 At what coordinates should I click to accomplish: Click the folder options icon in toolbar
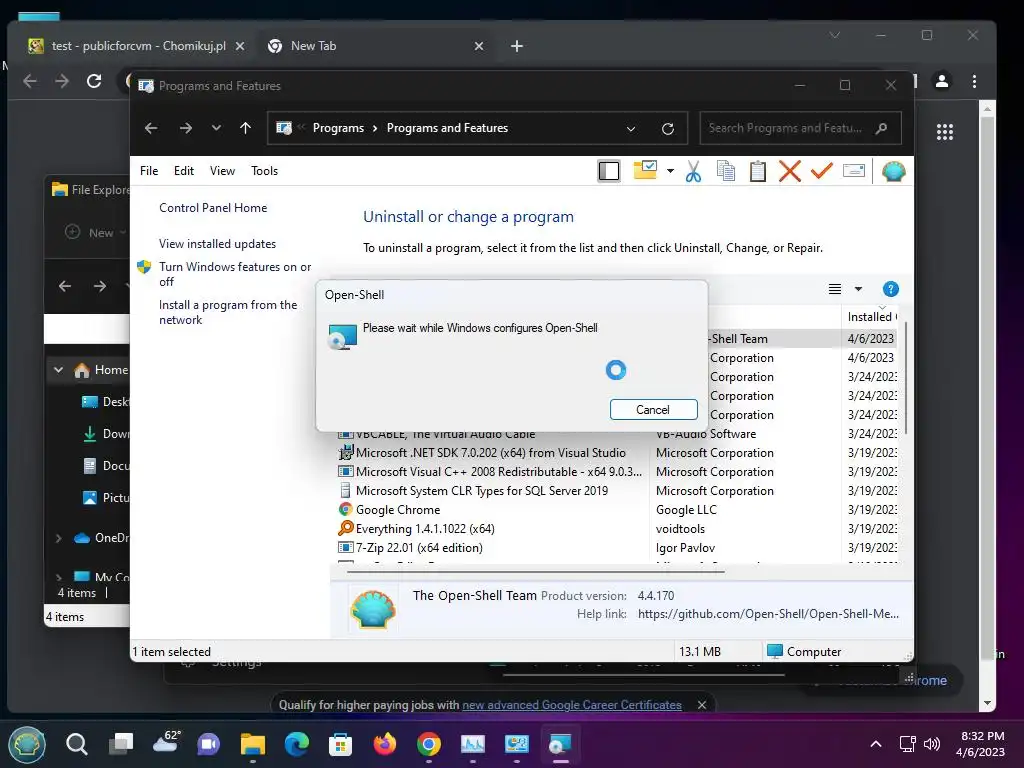[645, 170]
